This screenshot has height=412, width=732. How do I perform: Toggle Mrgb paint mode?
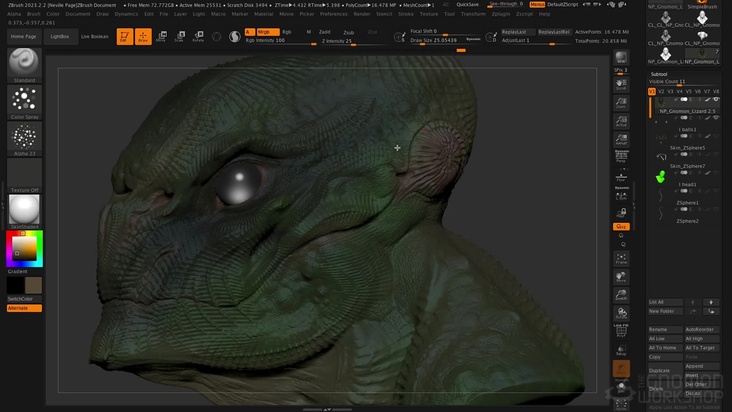[268, 32]
